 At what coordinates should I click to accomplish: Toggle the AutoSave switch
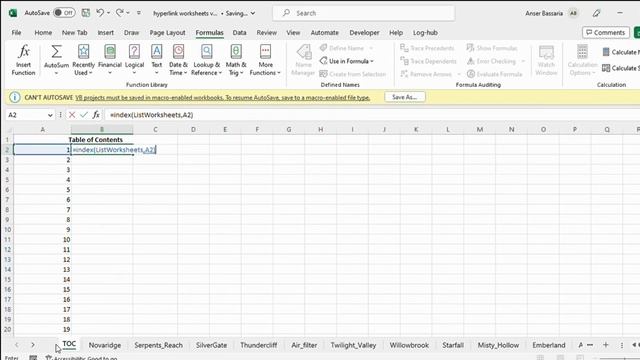click(64, 13)
